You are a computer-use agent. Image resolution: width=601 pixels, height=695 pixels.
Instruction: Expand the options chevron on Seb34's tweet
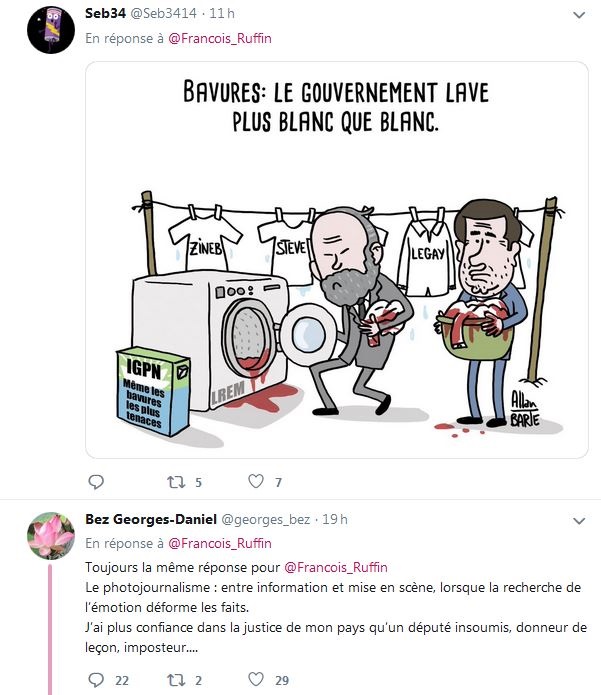click(x=579, y=16)
